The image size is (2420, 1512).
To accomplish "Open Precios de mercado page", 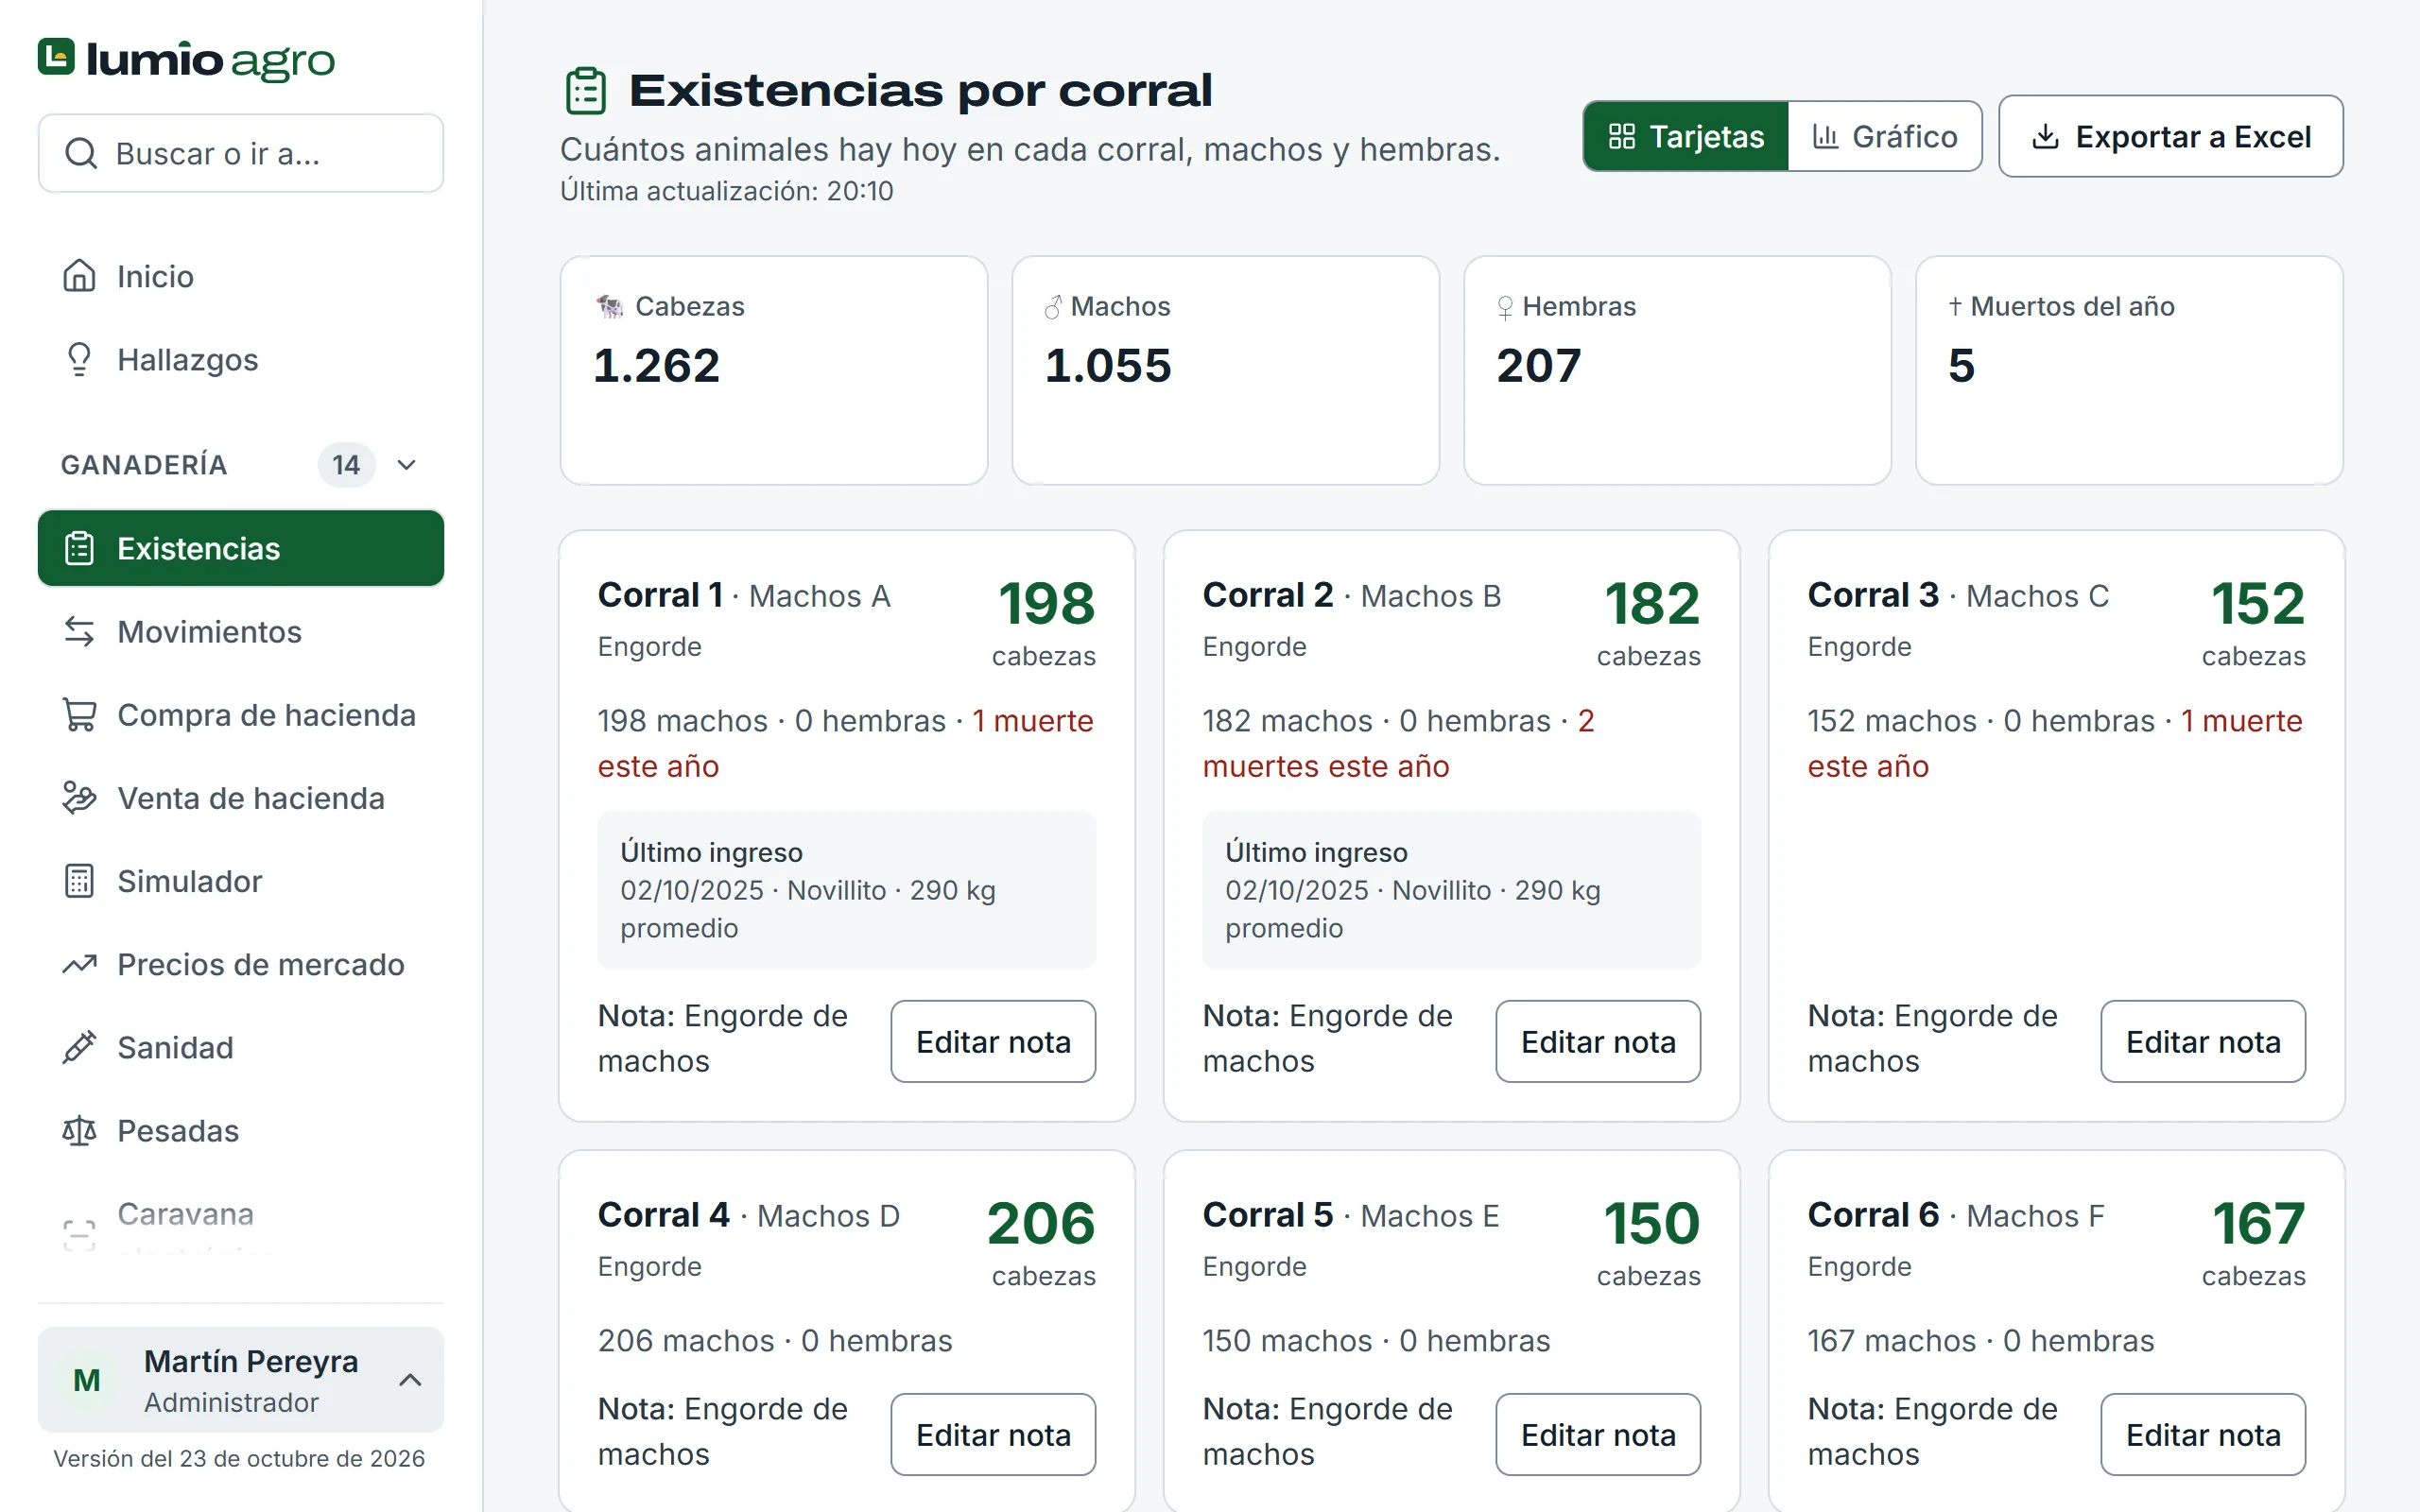I will coord(241,963).
